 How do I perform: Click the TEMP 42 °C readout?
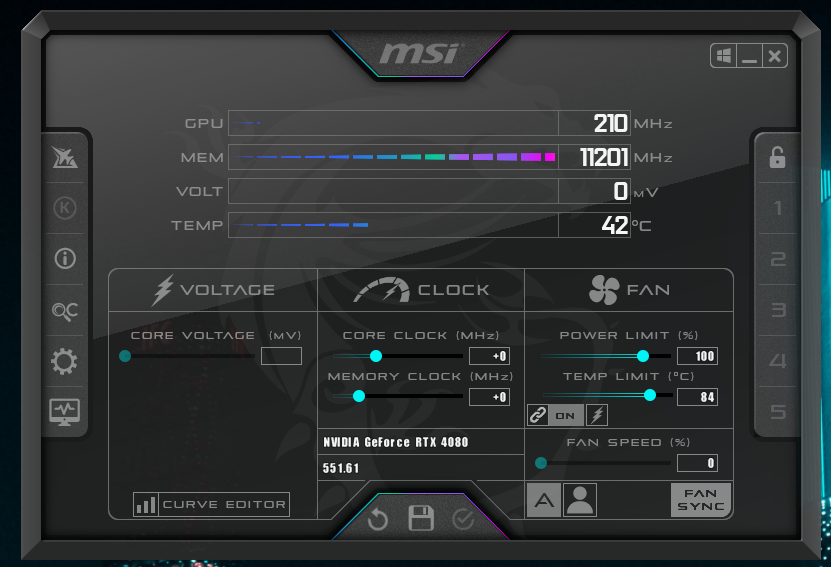point(594,225)
